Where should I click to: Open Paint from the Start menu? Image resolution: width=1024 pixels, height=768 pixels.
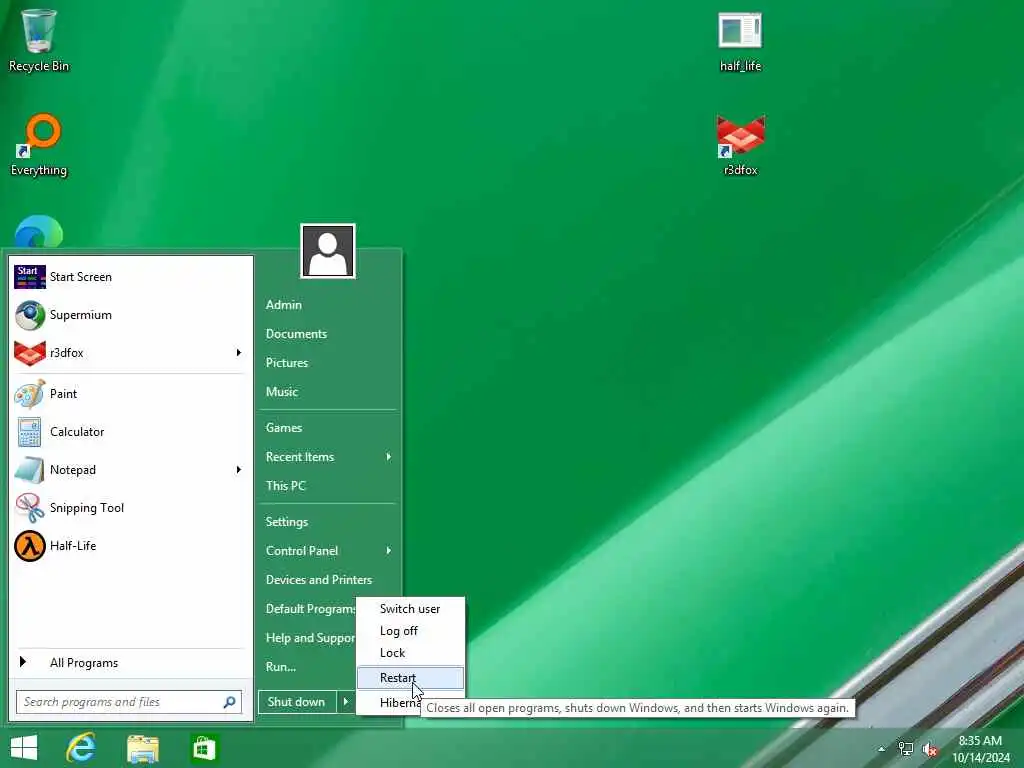(130, 394)
